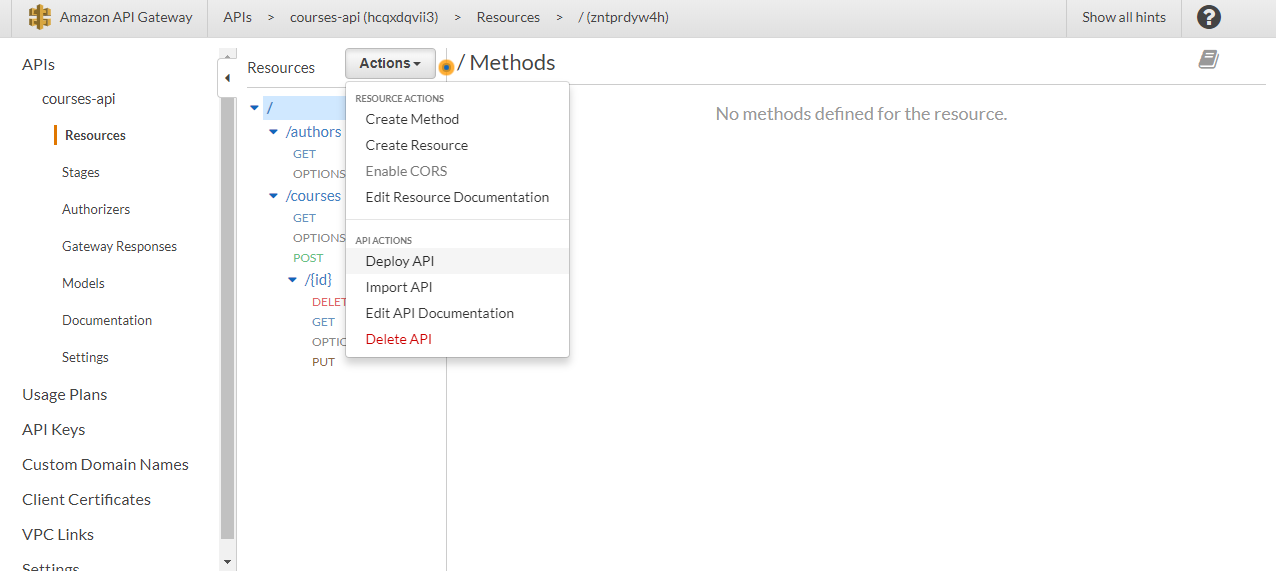Click the Resources breadcrumb link
The image size is (1276, 576).
coord(508,17)
